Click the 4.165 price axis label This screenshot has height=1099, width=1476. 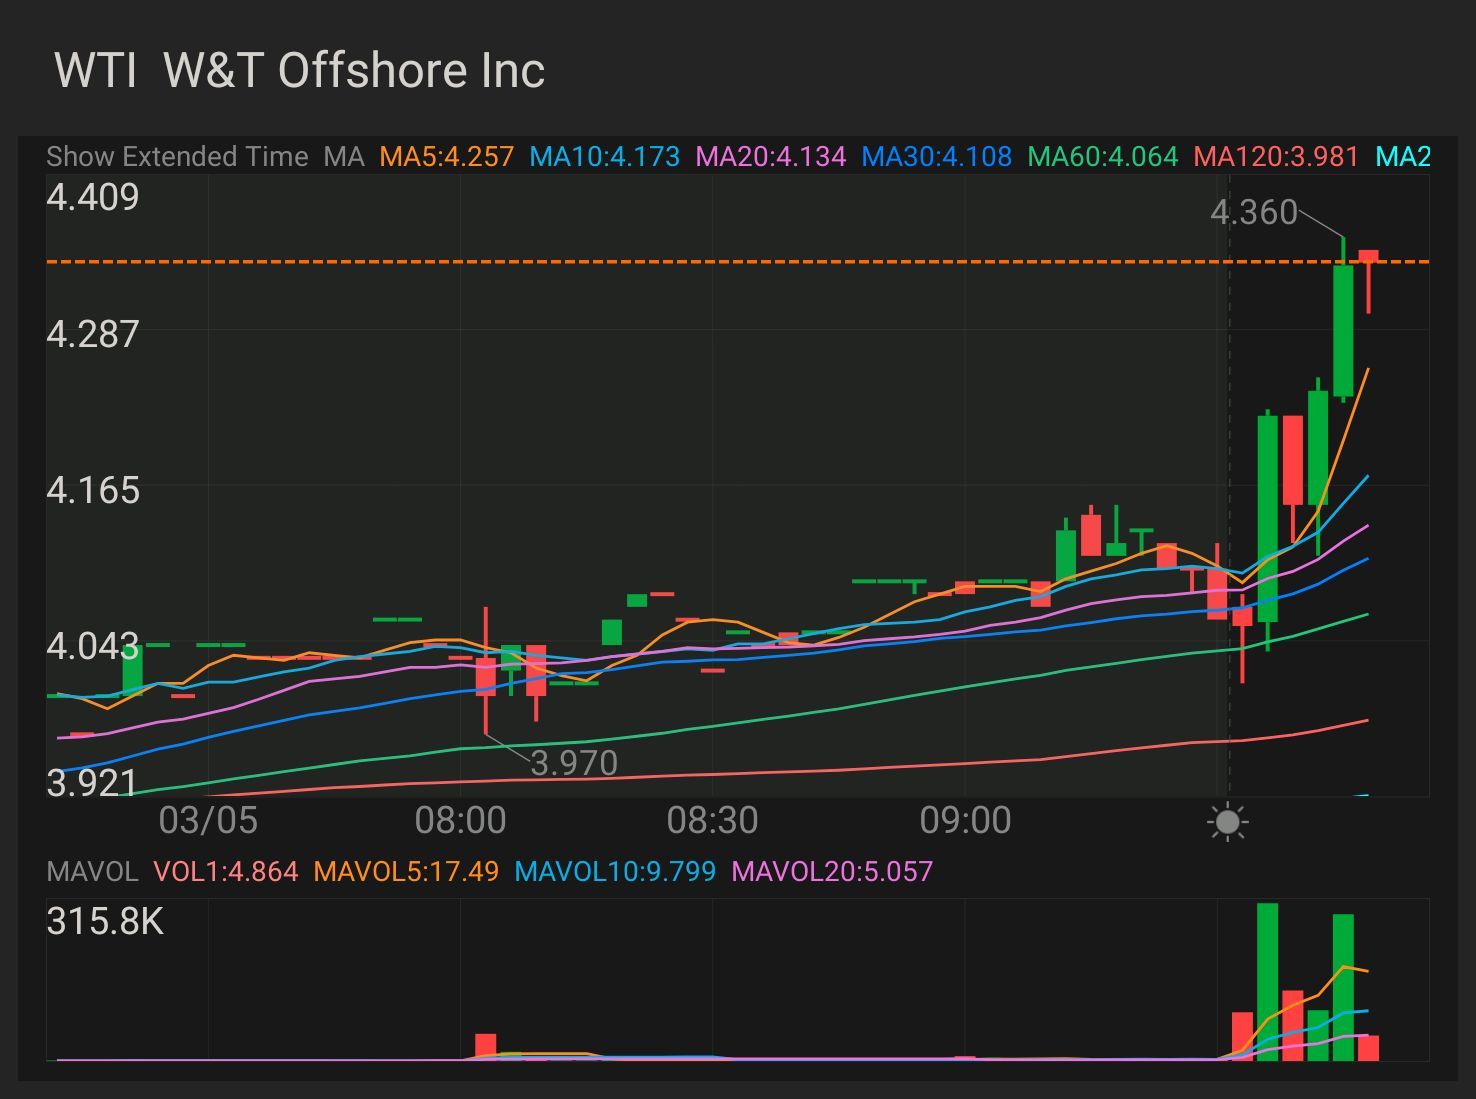[93, 490]
